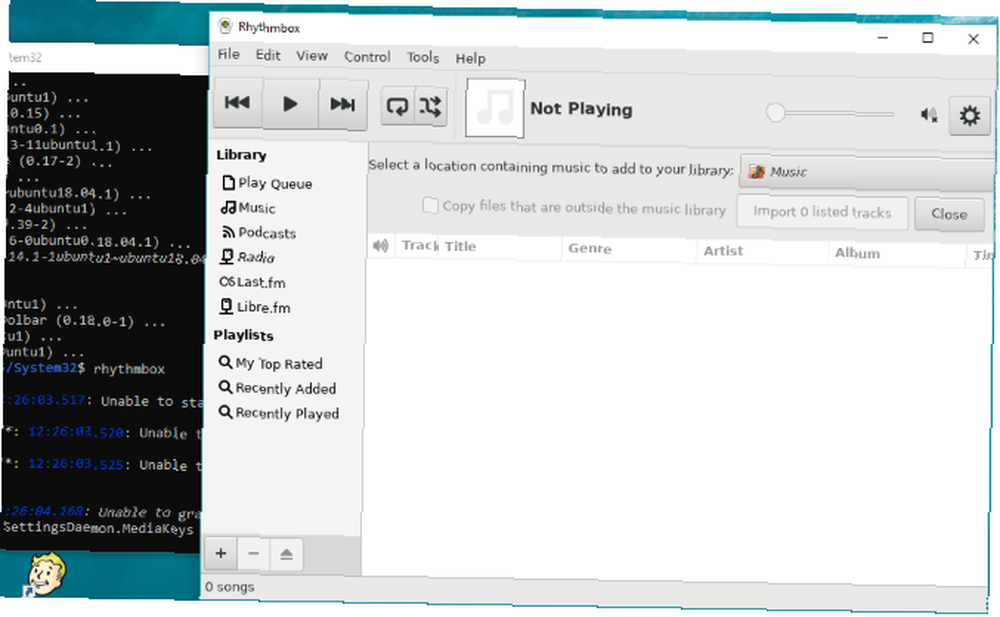Open the gear settings menu
1000x617 pixels.
coord(969,116)
